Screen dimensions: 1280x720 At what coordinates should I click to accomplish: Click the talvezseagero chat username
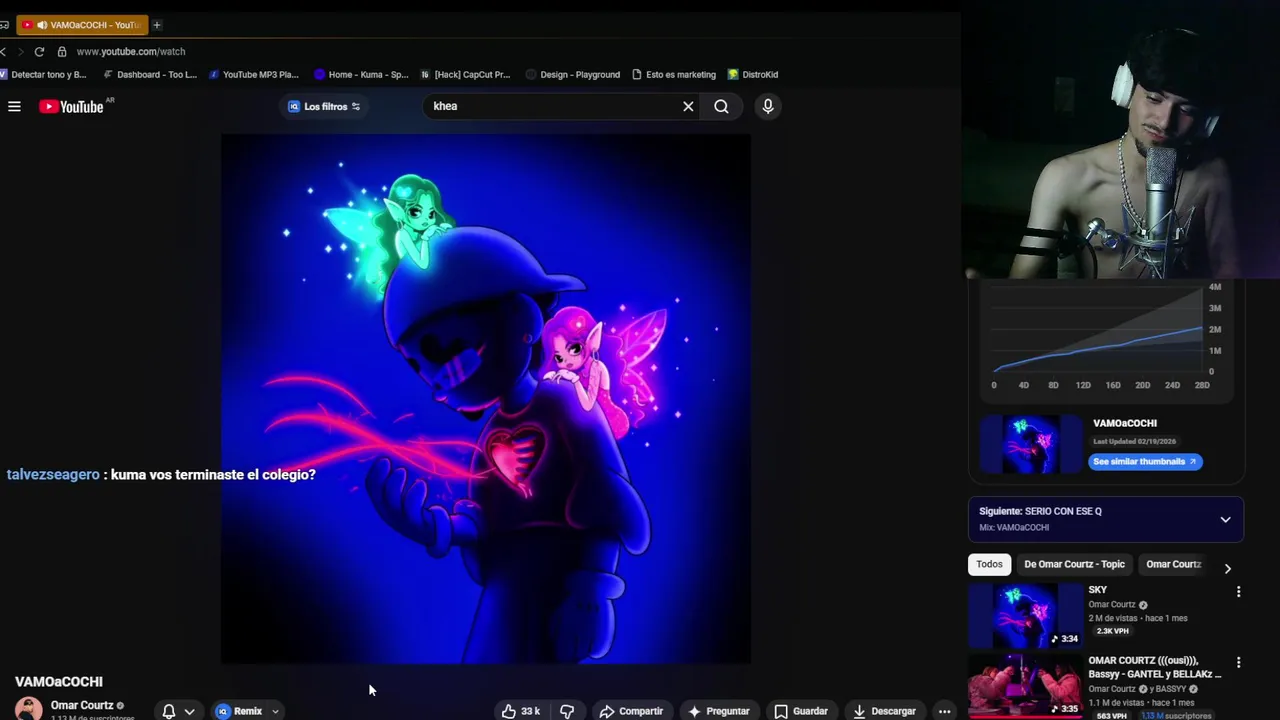coord(53,475)
